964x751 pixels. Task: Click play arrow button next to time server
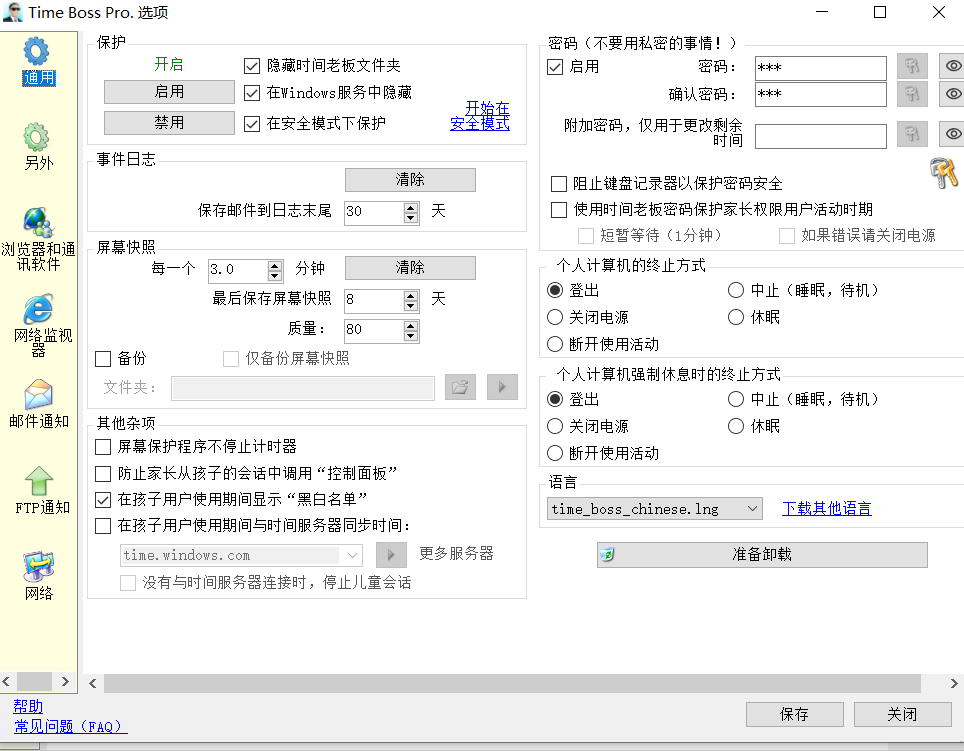tap(391, 555)
